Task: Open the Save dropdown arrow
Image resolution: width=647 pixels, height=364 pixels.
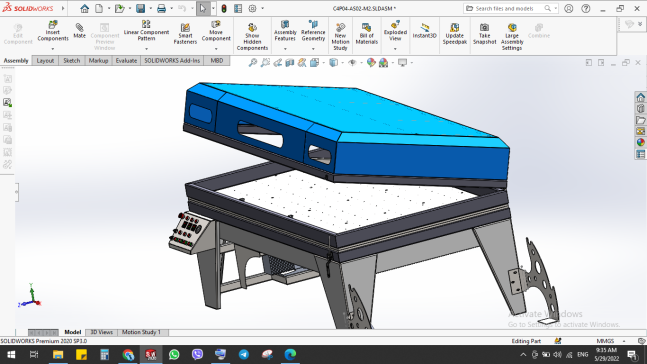Action: [151, 8]
